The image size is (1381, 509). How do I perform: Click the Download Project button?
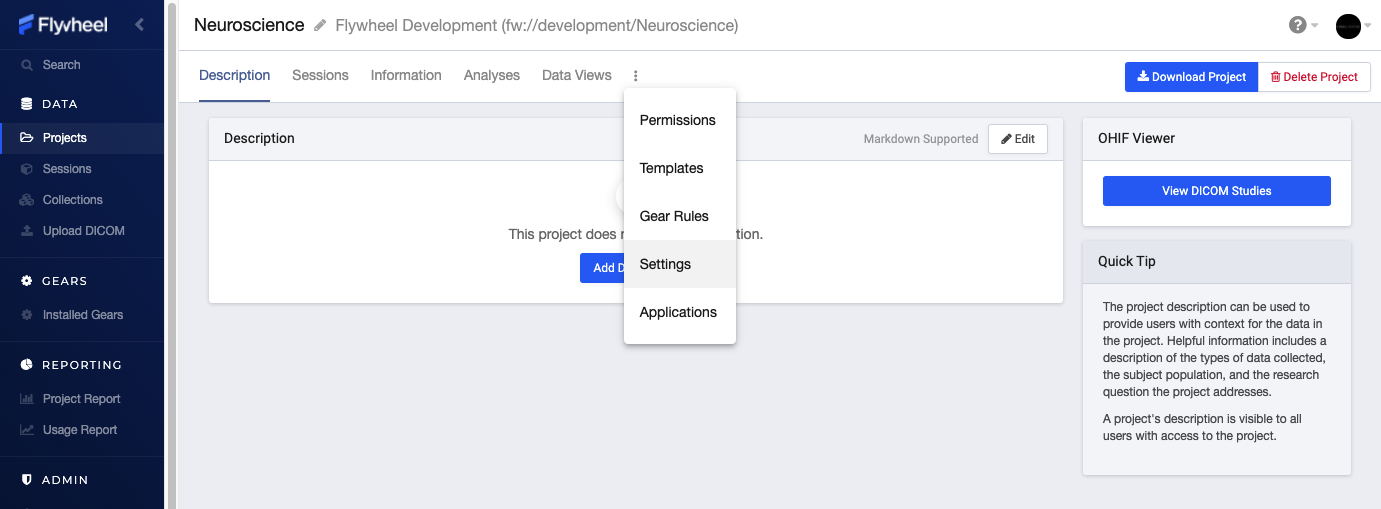point(1191,77)
